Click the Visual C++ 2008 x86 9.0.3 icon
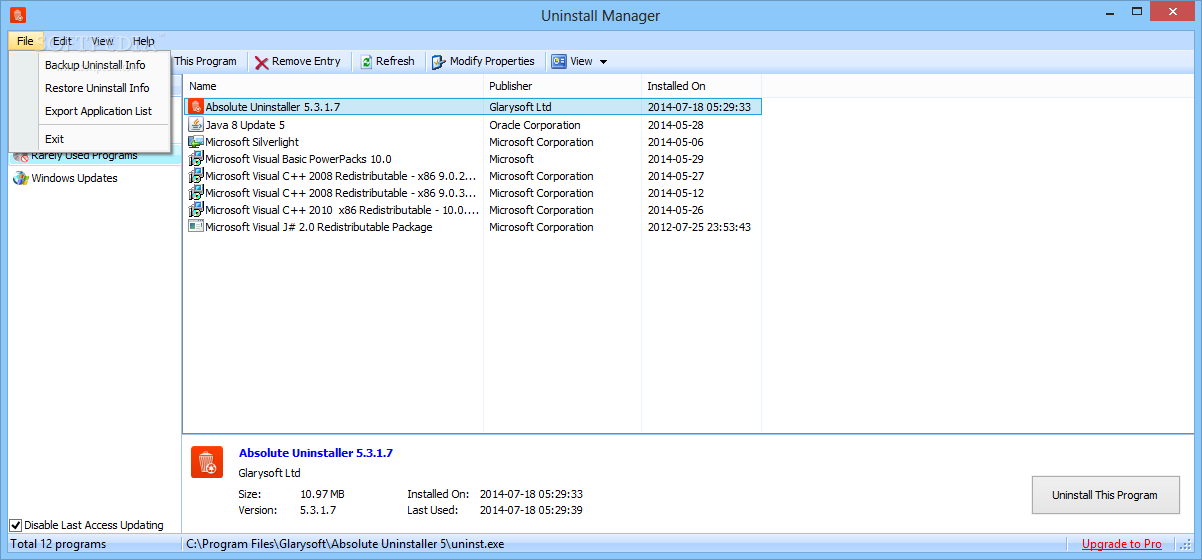 196,193
